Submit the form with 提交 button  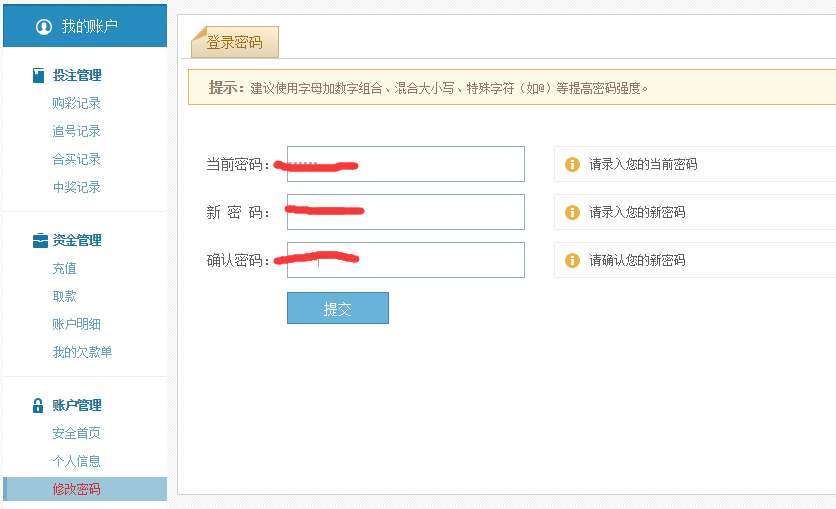click(337, 308)
